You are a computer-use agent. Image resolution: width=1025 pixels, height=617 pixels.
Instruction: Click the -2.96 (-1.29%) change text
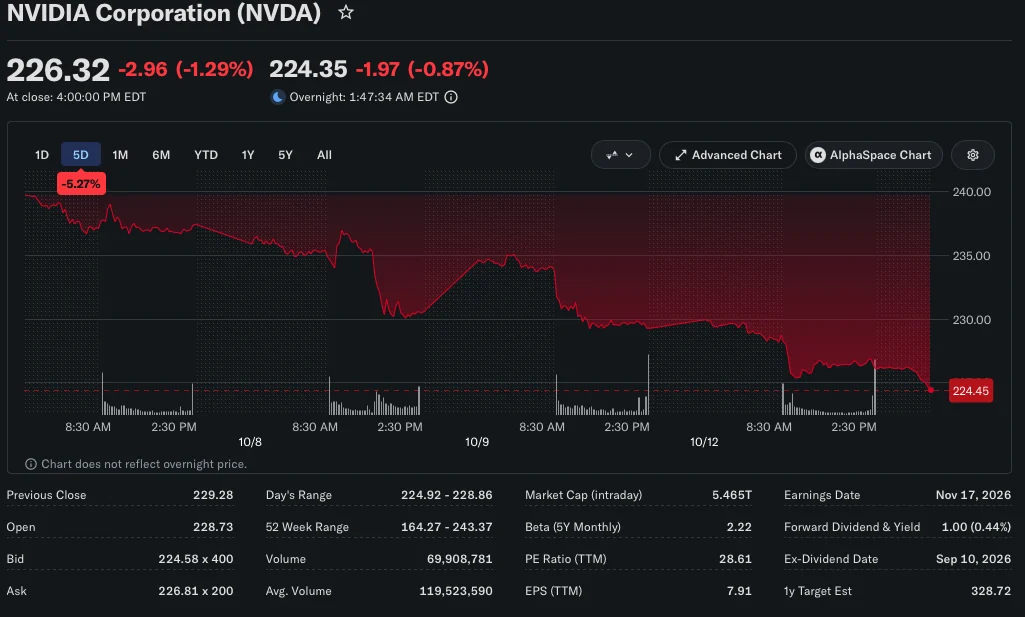tap(186, 69)
